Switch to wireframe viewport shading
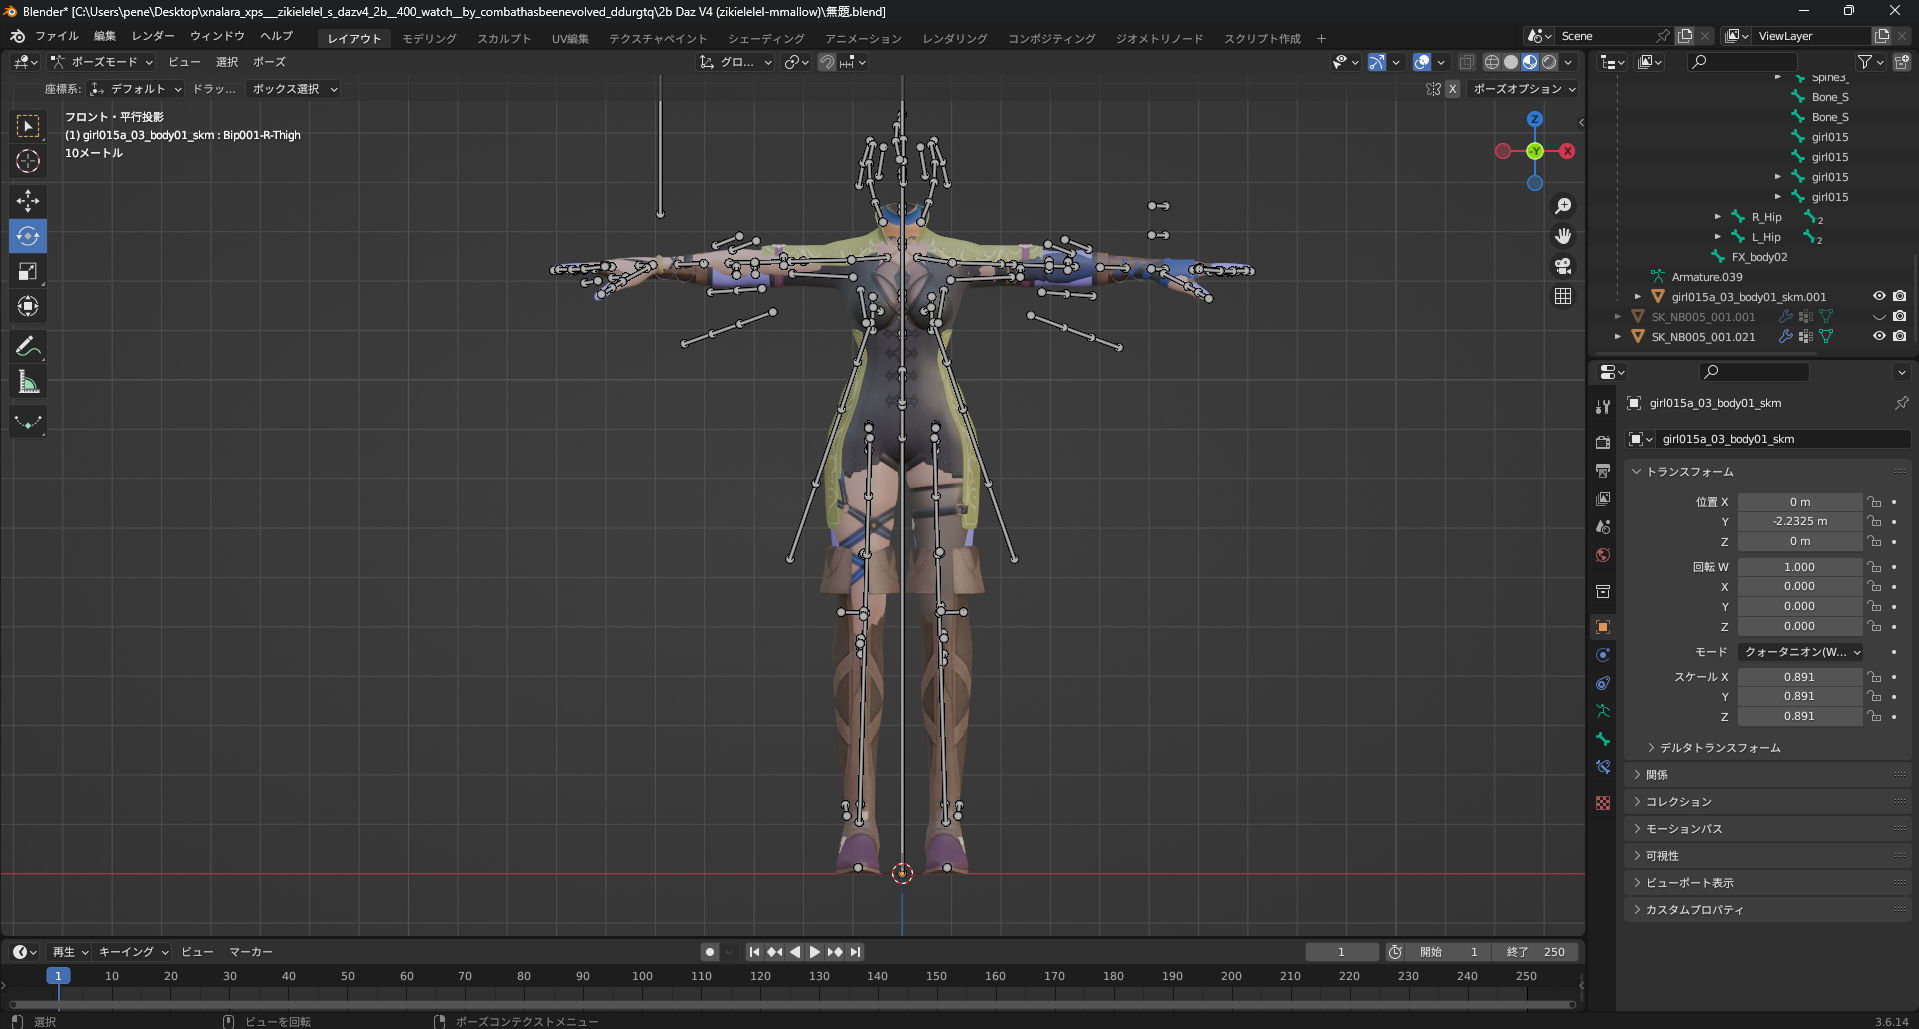 (1491, 62)
